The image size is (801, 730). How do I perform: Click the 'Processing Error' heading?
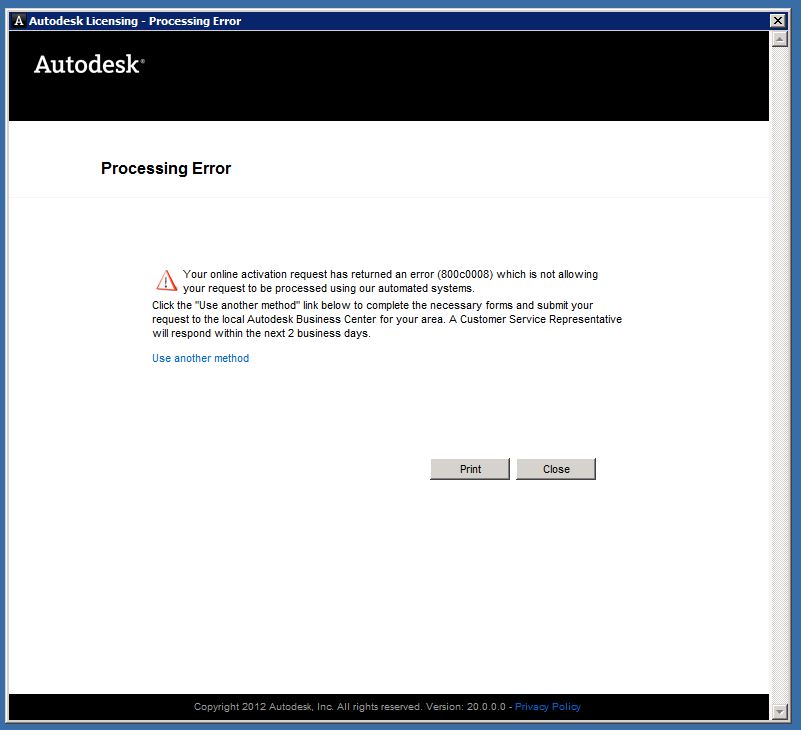click(x=166, y=168)
